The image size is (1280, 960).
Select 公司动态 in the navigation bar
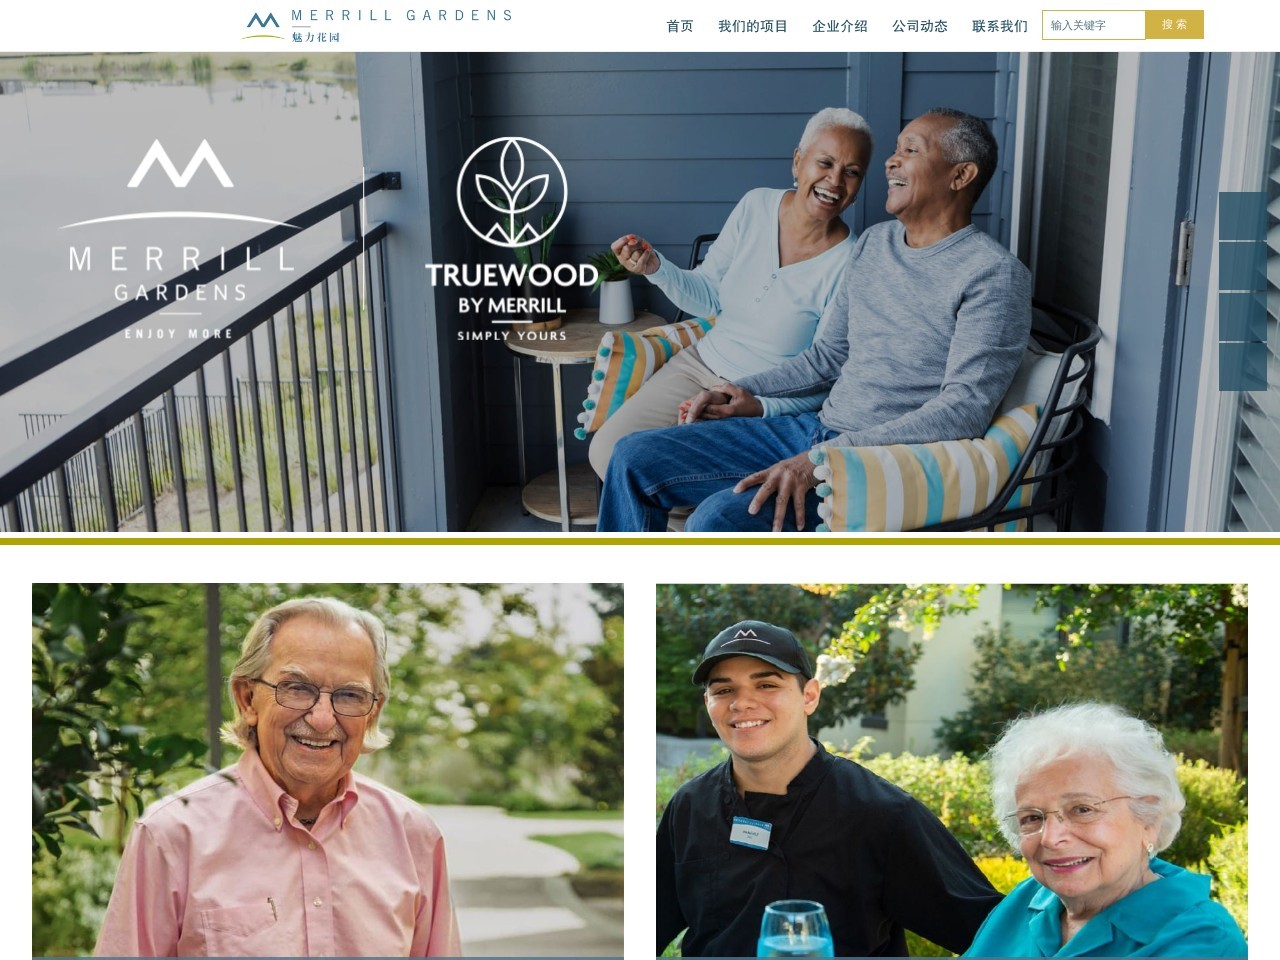click(x=920, y=26)
